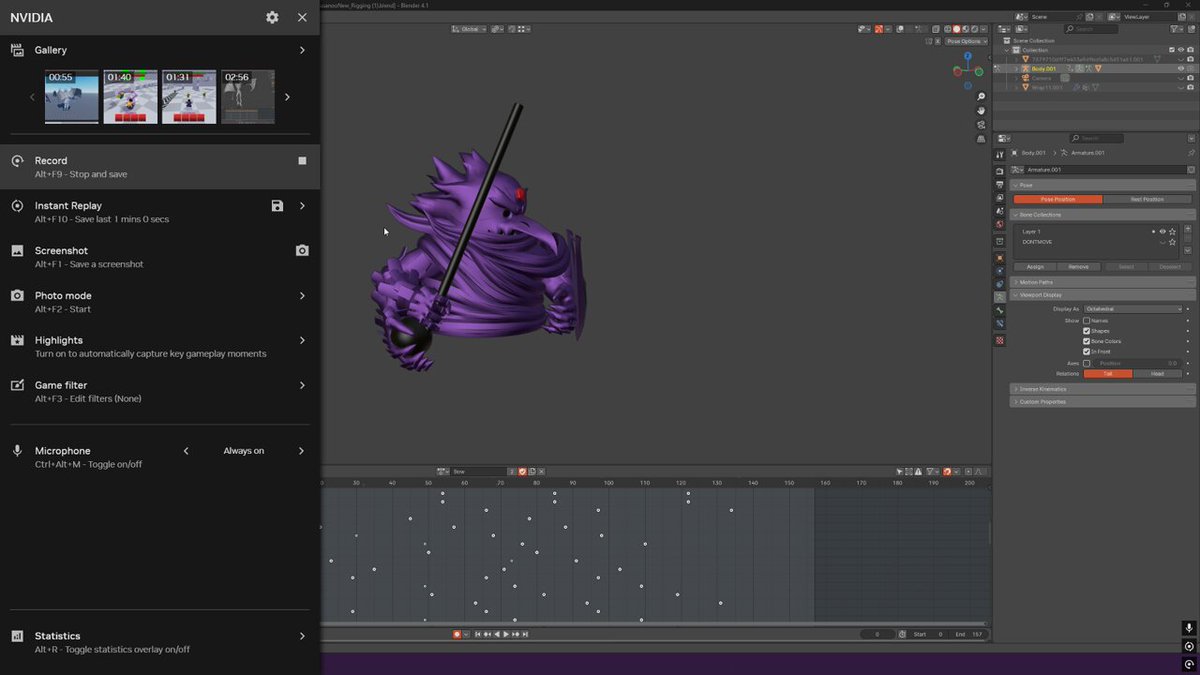
Task: Toggle visibility eye of Body.001 in outliner
Action: (x=1181, y=68)
